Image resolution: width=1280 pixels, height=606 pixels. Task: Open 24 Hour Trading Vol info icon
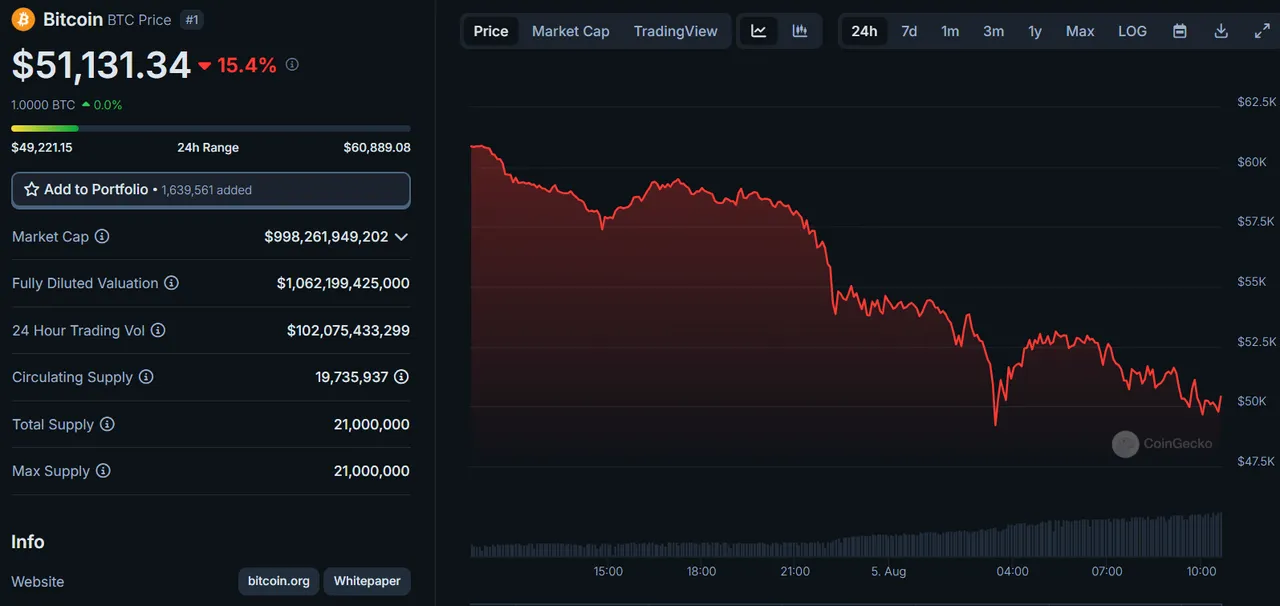click(158, 330)
